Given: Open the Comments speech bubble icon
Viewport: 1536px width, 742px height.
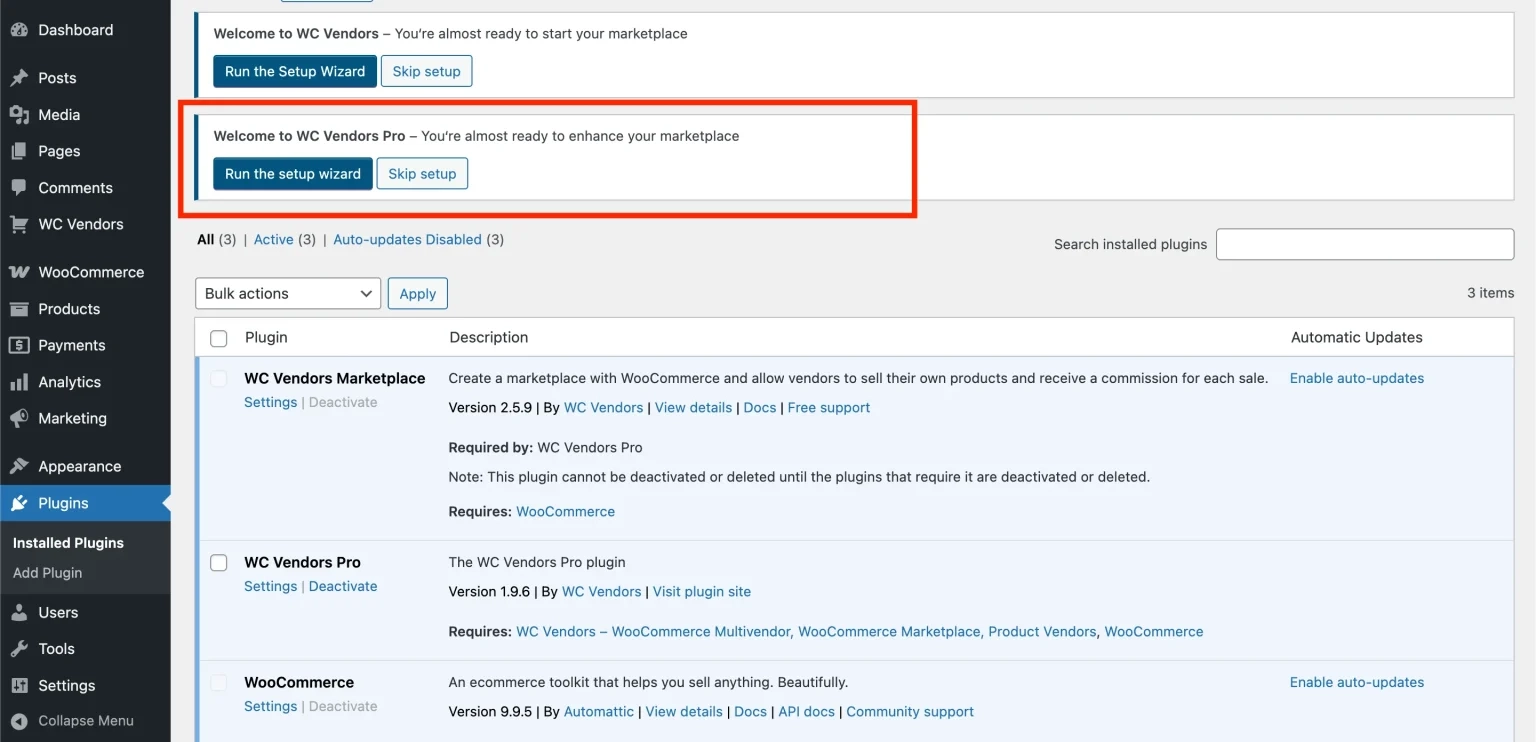Looking at the screenshot, I should (x=19, y=188).
